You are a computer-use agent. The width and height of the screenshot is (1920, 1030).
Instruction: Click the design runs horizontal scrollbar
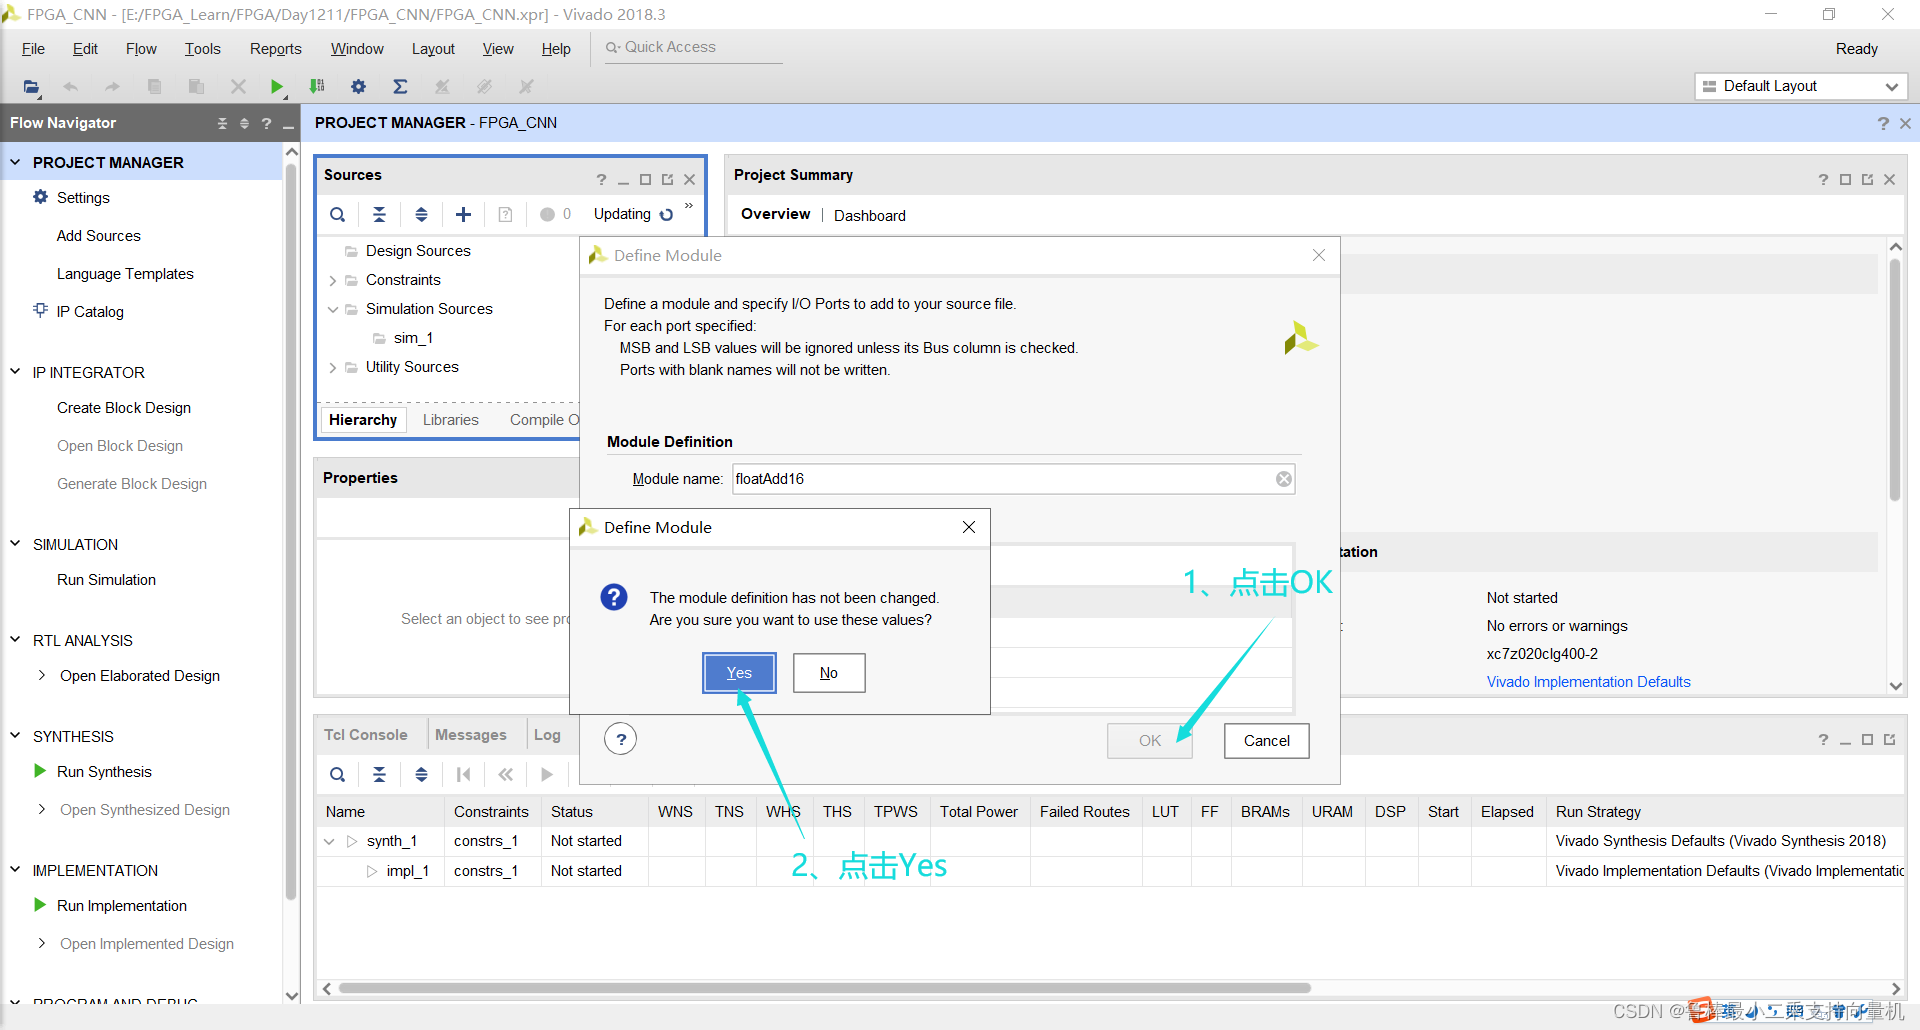point(825,988)
